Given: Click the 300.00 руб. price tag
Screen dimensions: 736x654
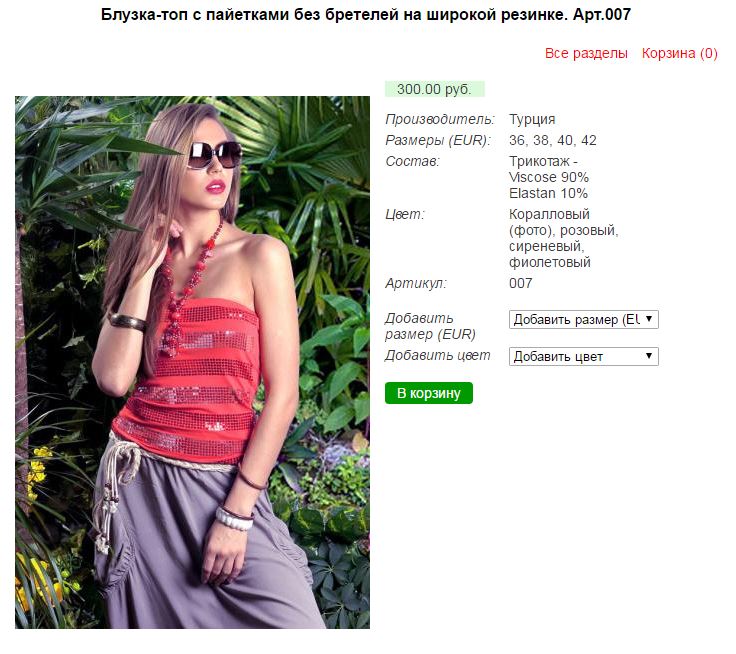Looking at the screenshot, I should coord(434,89).
